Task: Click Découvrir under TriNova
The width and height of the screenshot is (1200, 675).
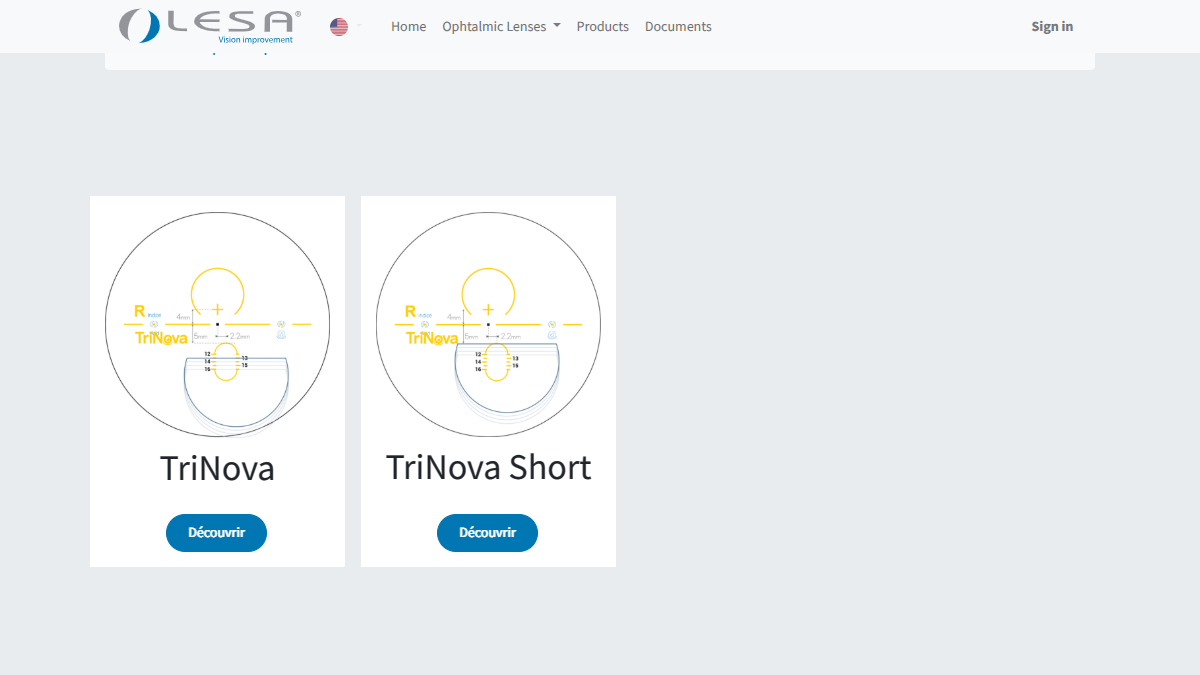Action: pos(216,533)
